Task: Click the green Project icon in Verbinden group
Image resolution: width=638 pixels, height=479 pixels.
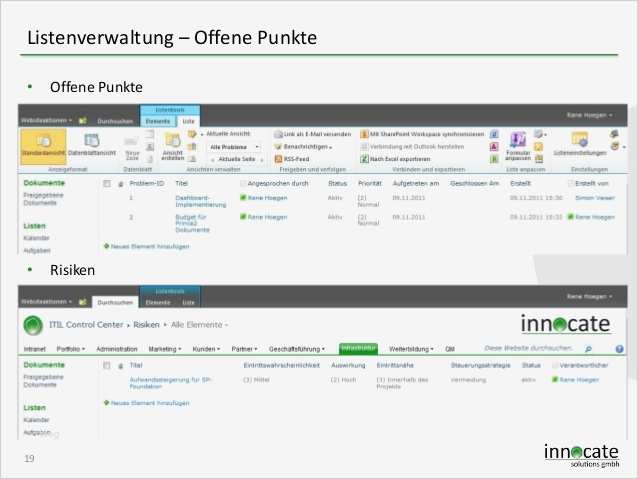Action: coord(494,159)
